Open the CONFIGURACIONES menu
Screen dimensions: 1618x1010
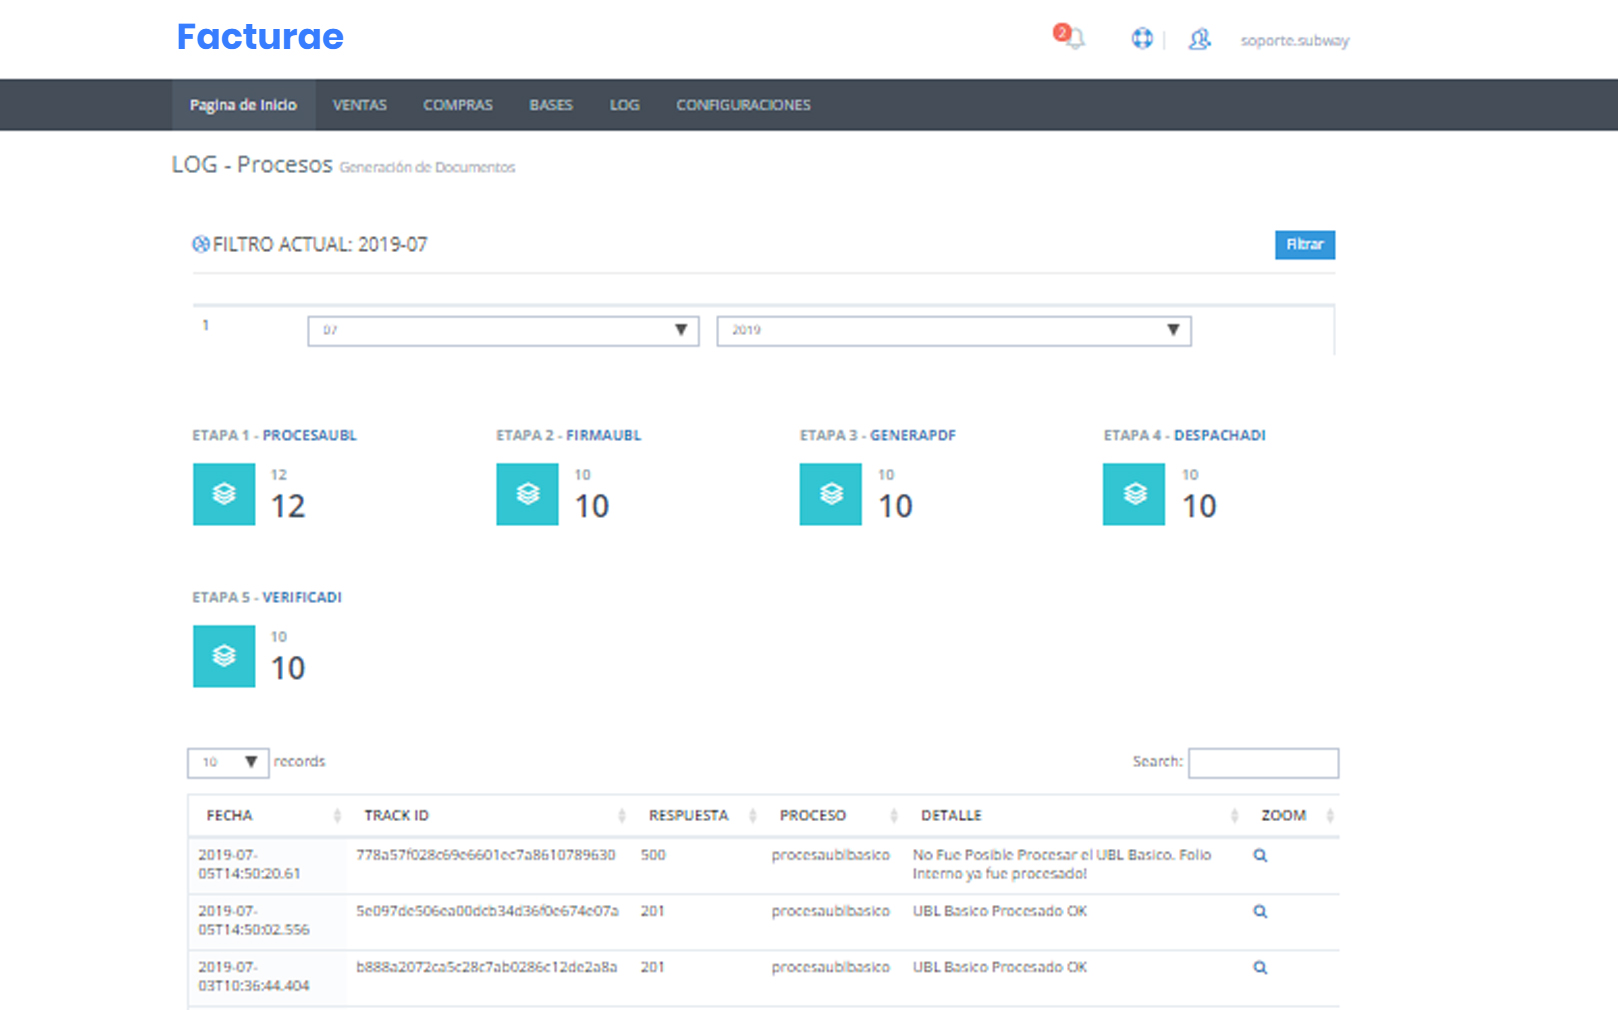coord(743,105)
